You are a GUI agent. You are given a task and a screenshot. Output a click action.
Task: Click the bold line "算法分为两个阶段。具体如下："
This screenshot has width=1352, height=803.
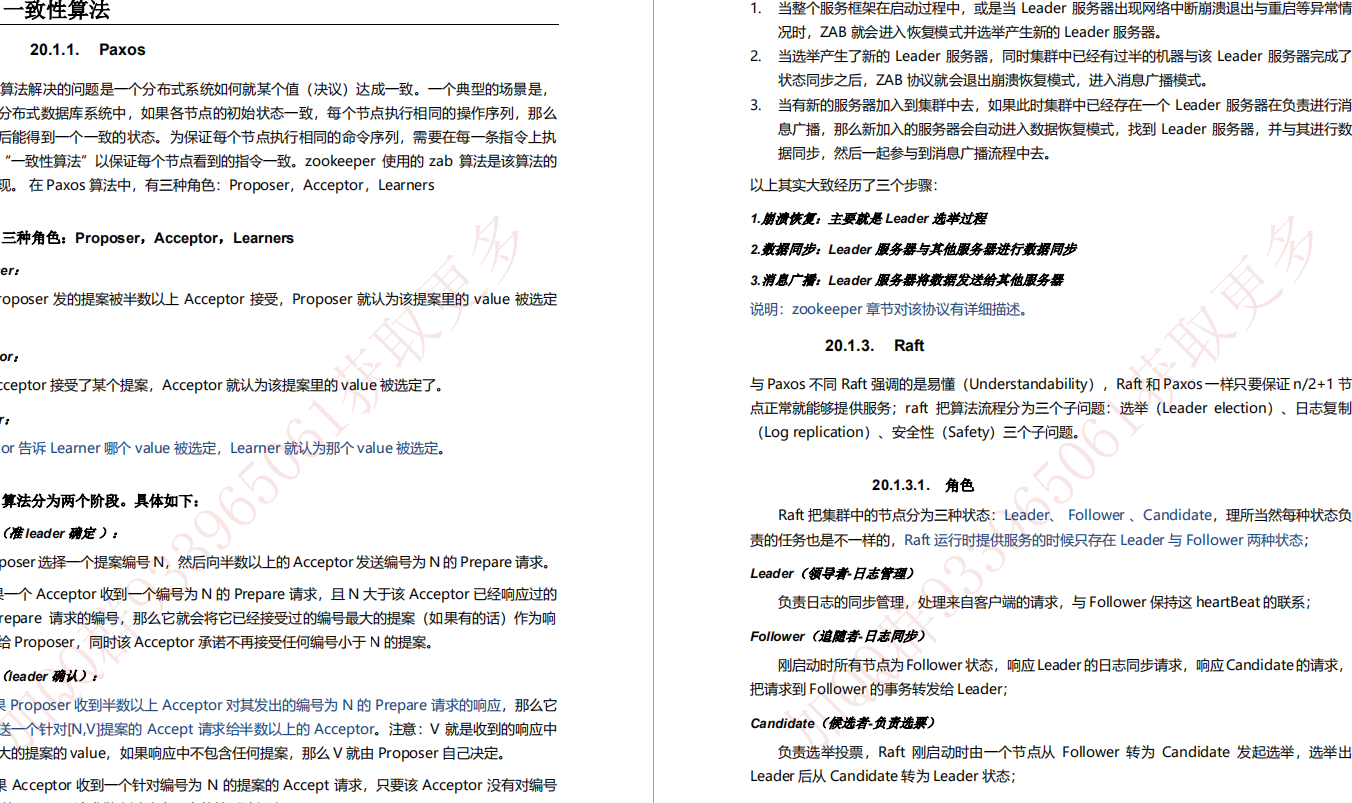click(x=101, y=501)
